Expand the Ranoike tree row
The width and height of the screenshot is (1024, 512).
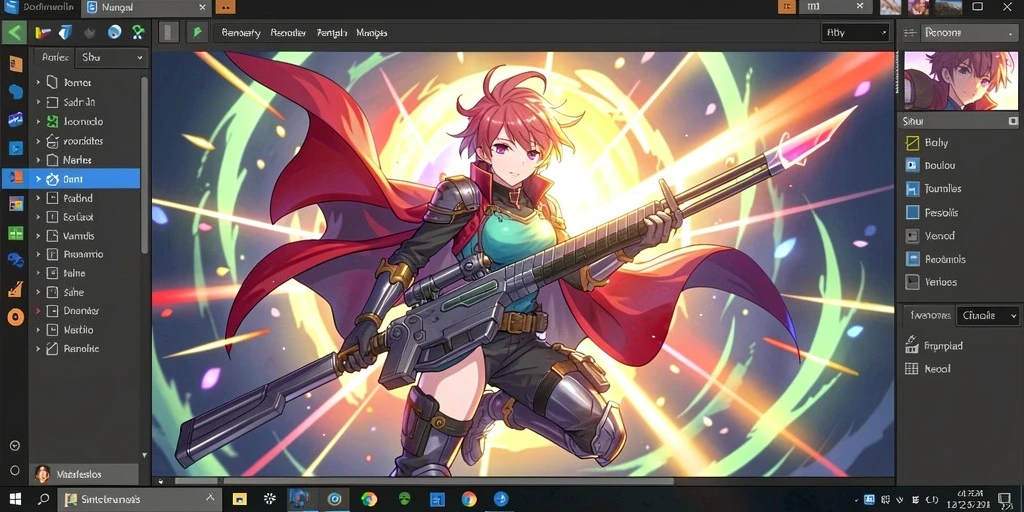pyautogui.click(x=38, y=349)
